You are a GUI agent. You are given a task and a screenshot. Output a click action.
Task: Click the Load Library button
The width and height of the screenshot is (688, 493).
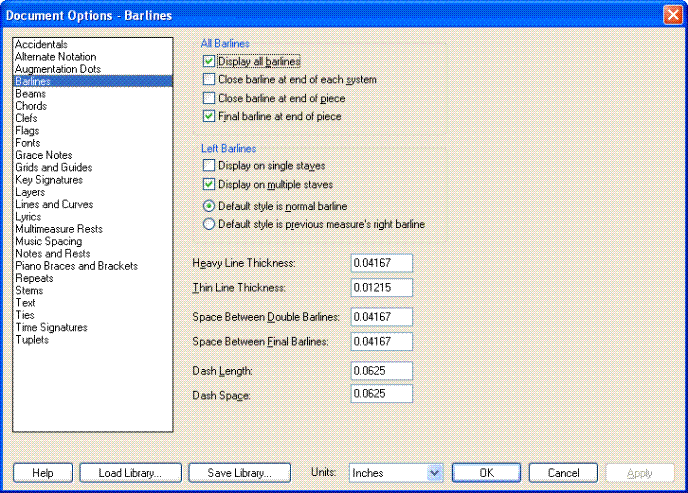tap(131, 473)
